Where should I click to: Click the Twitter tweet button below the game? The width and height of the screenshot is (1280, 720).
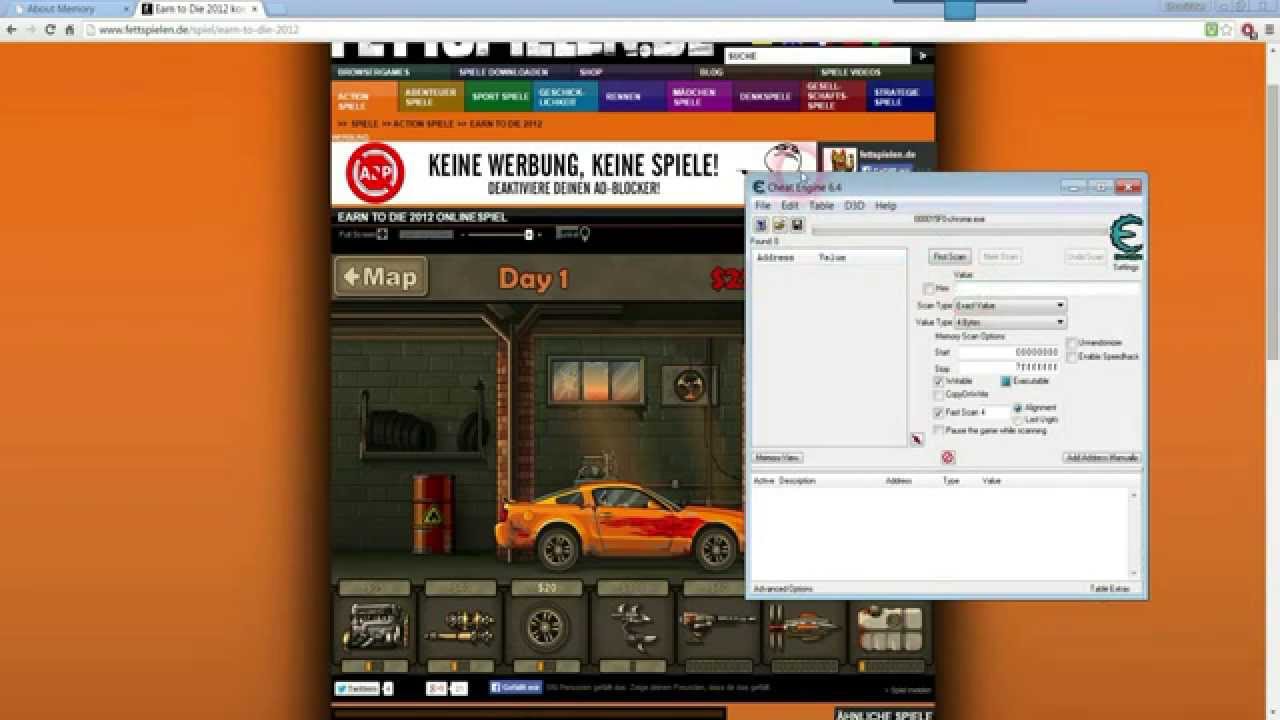(x=356, y=688)
